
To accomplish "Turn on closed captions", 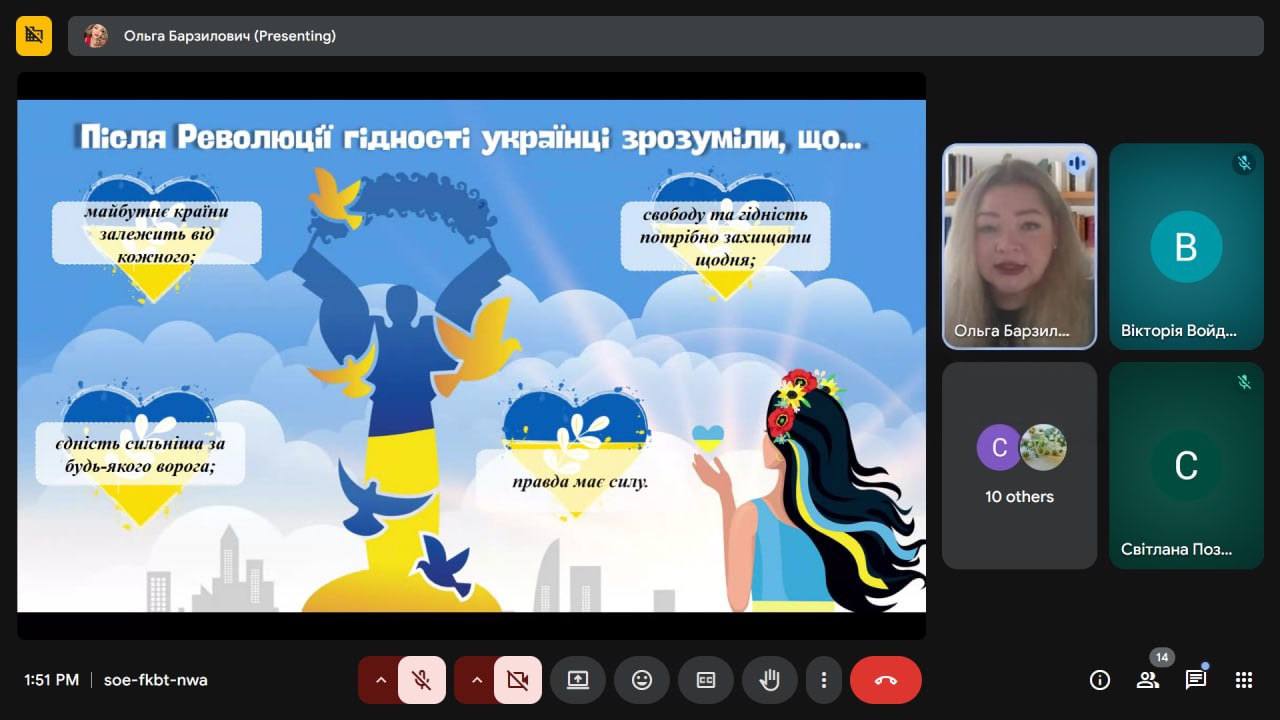I will point(706,680).
